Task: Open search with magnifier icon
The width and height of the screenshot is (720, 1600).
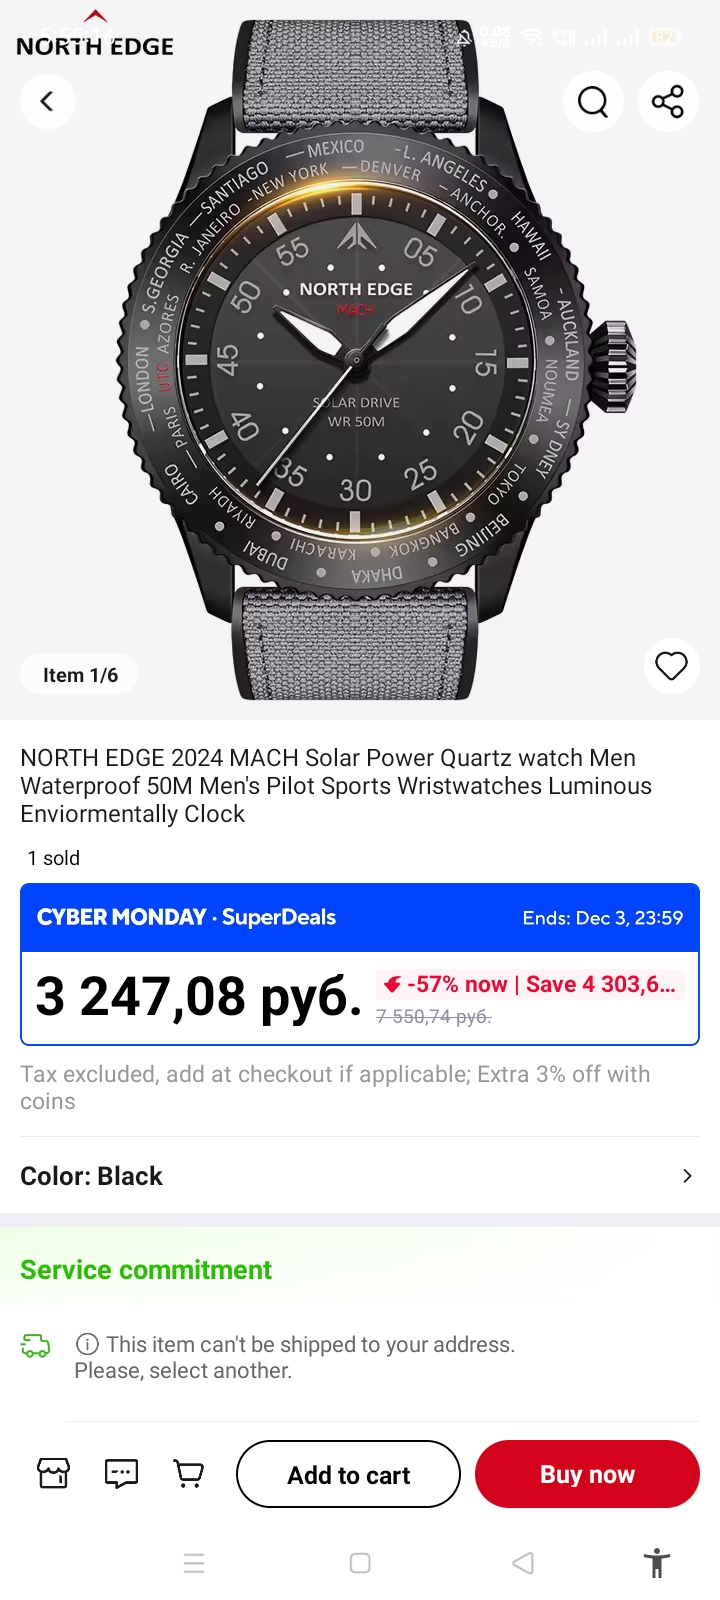Action: pos(593,101)
